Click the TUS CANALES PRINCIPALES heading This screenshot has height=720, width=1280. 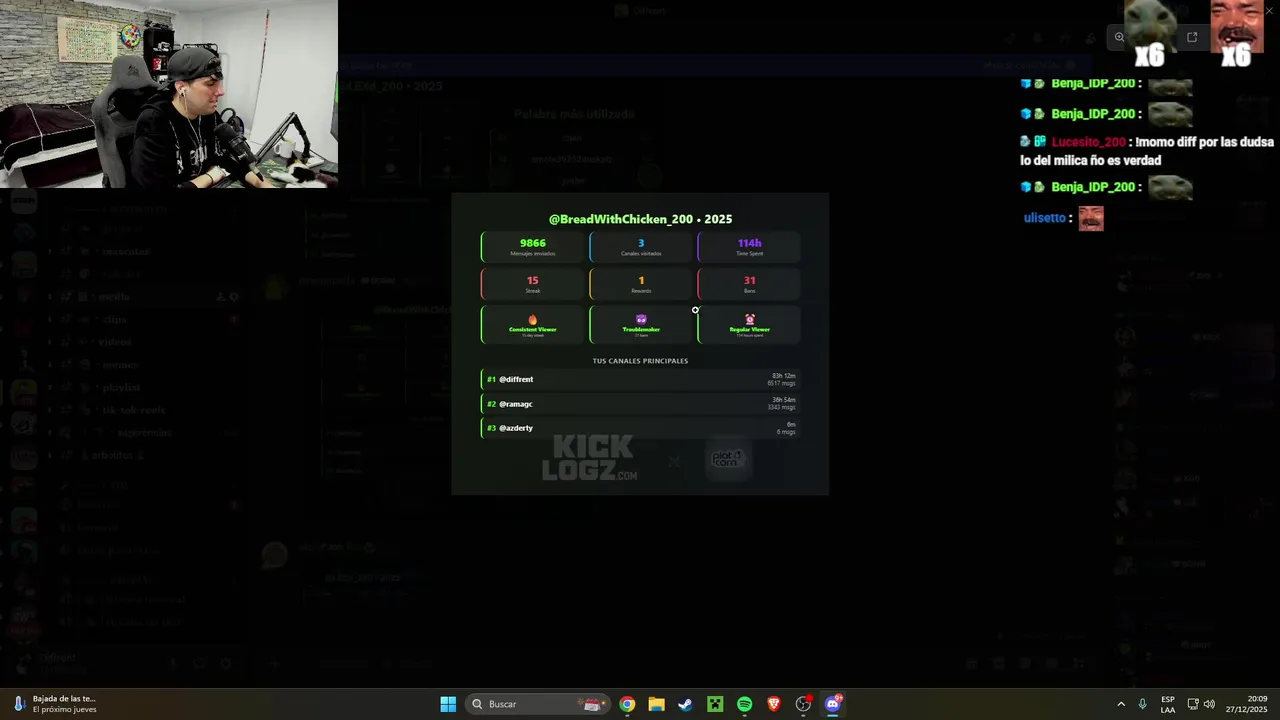tap(640, 361)
